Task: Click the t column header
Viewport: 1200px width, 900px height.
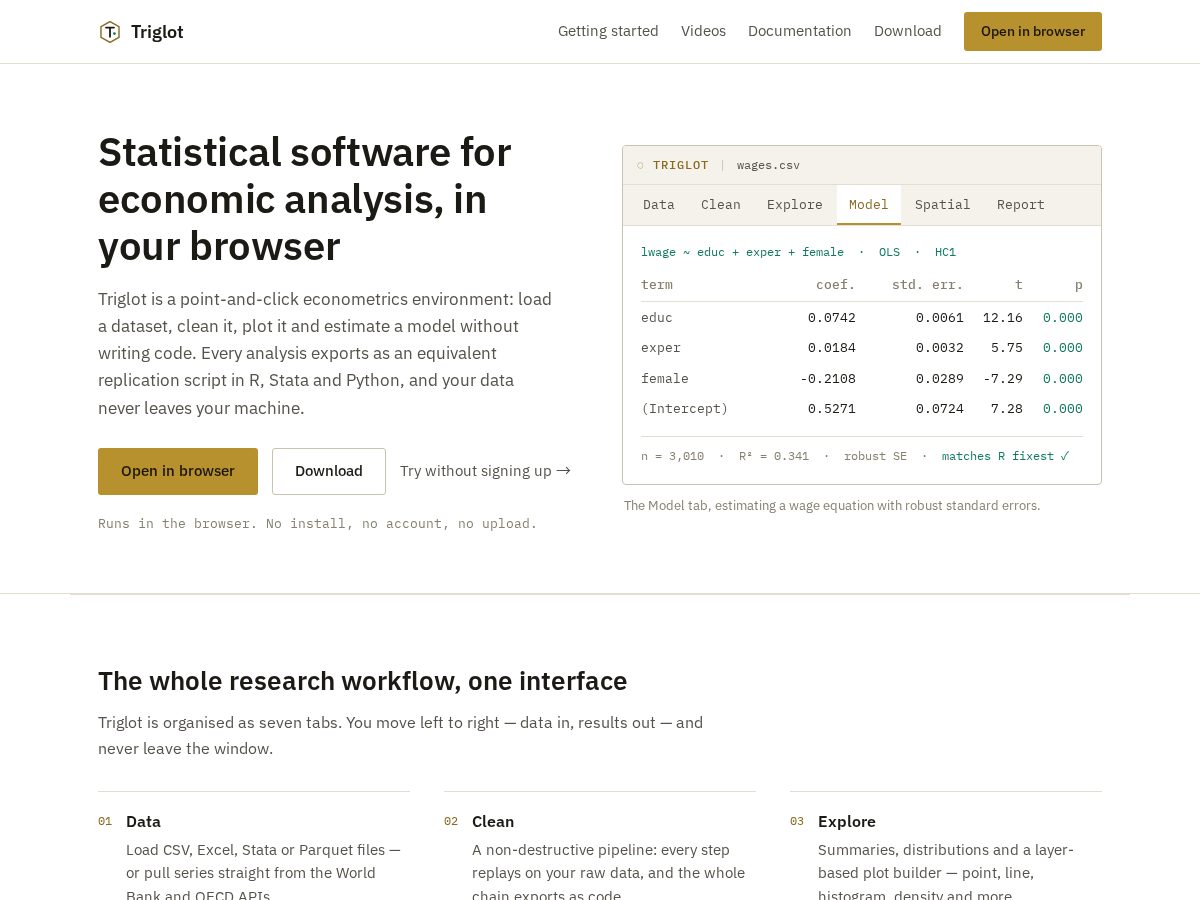Action: 1019,285
